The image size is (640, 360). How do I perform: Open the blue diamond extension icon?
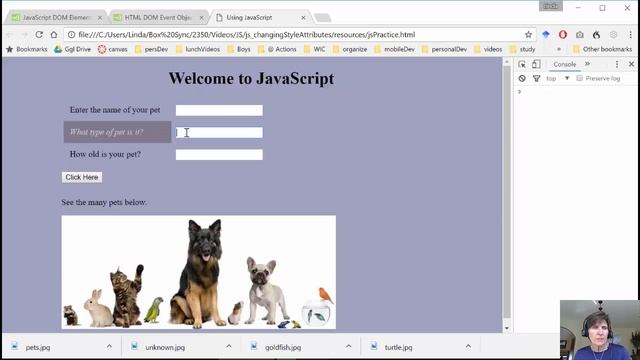point(546,35)
